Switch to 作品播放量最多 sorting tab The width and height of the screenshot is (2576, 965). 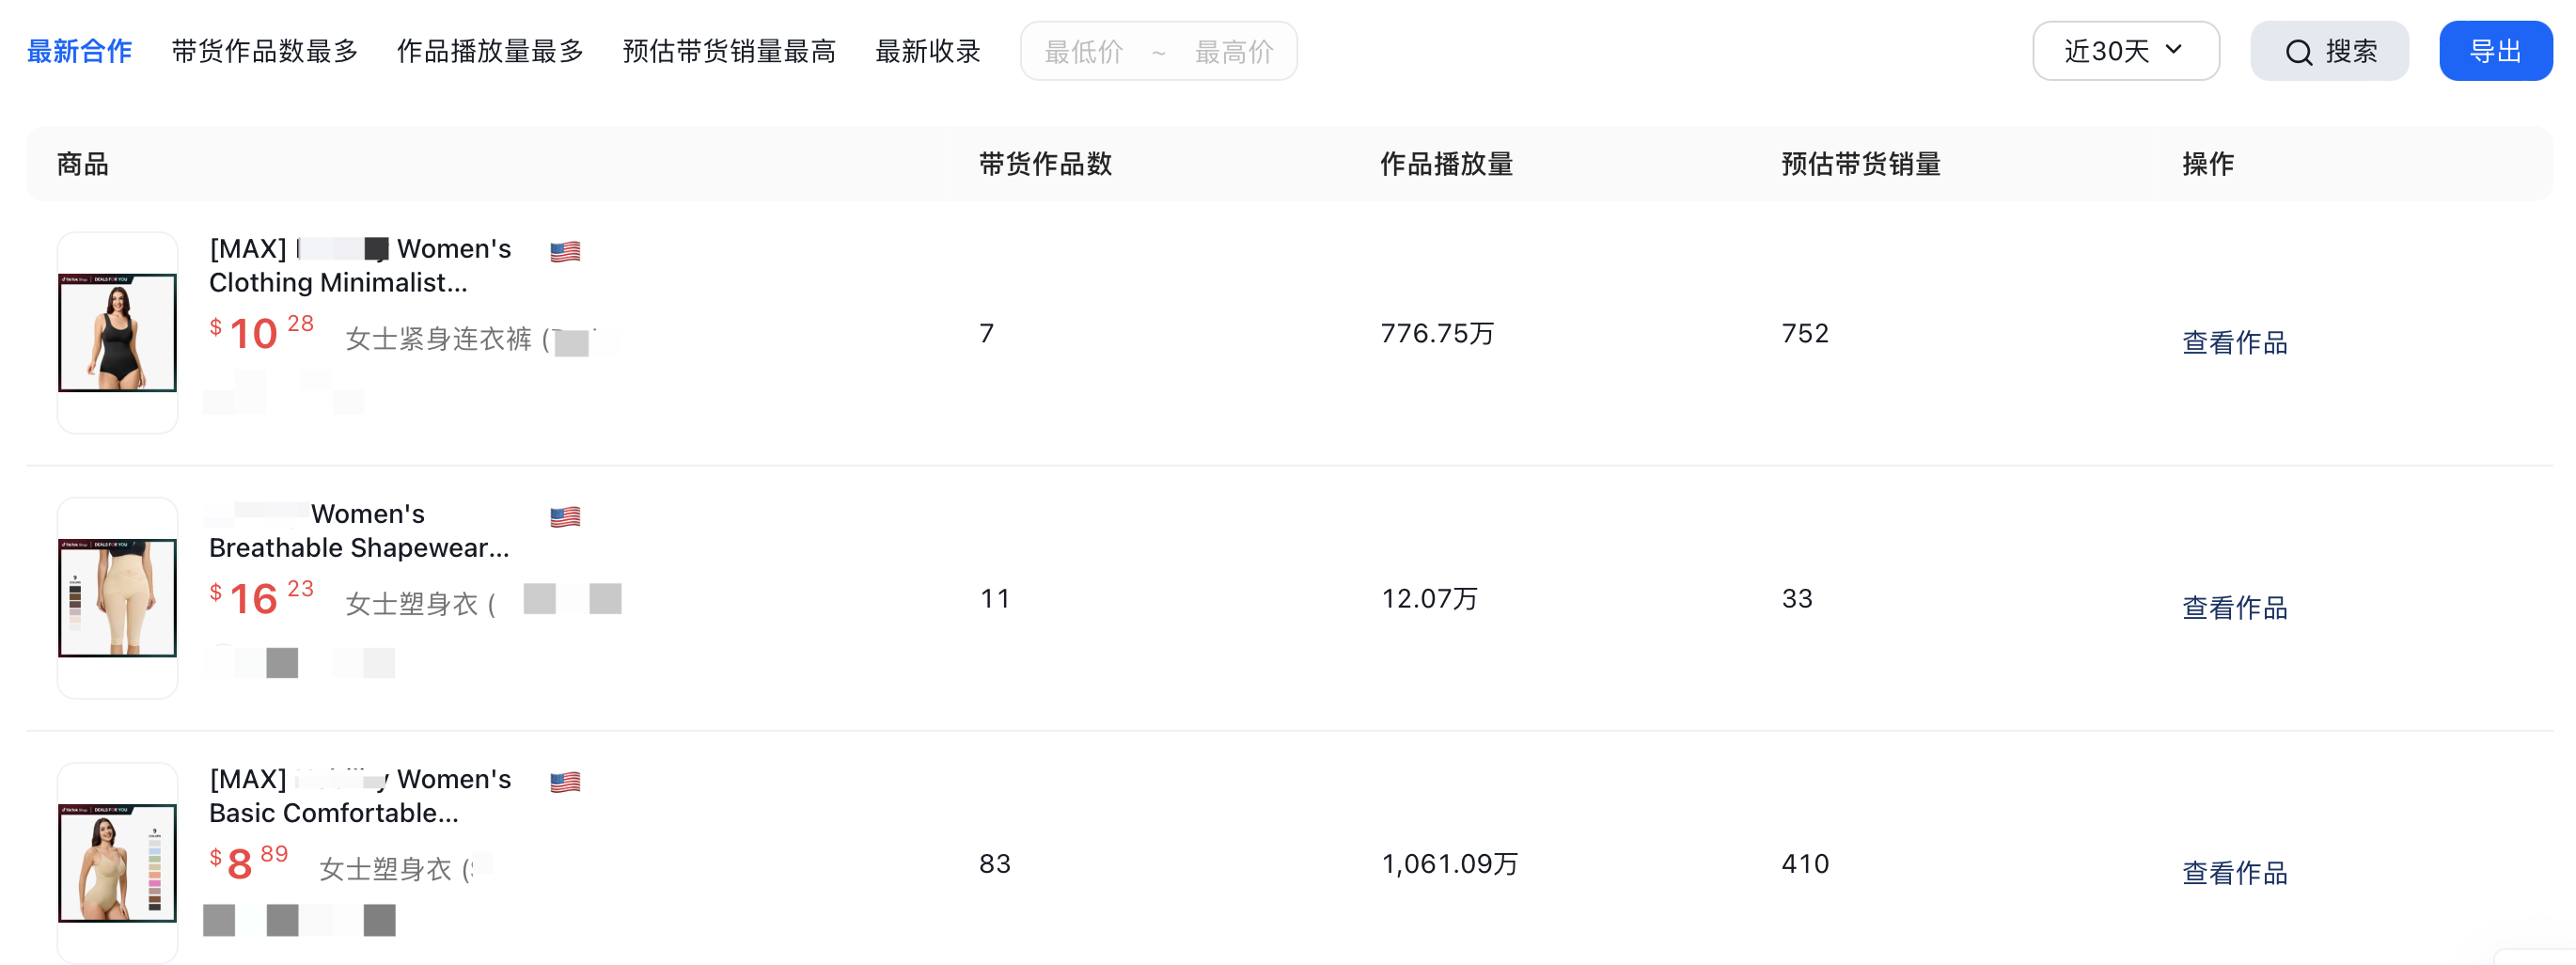click(x=490, y=51)
